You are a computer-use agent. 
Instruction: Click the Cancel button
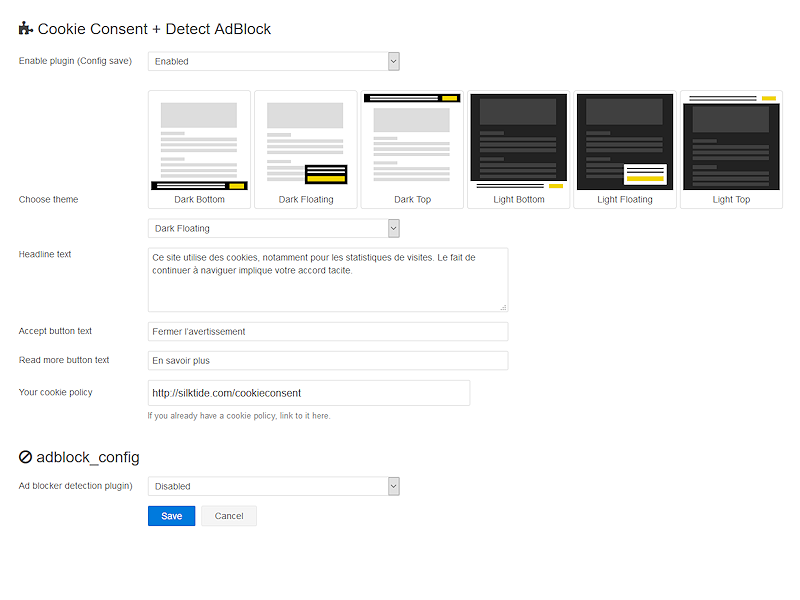pos(229,515)
